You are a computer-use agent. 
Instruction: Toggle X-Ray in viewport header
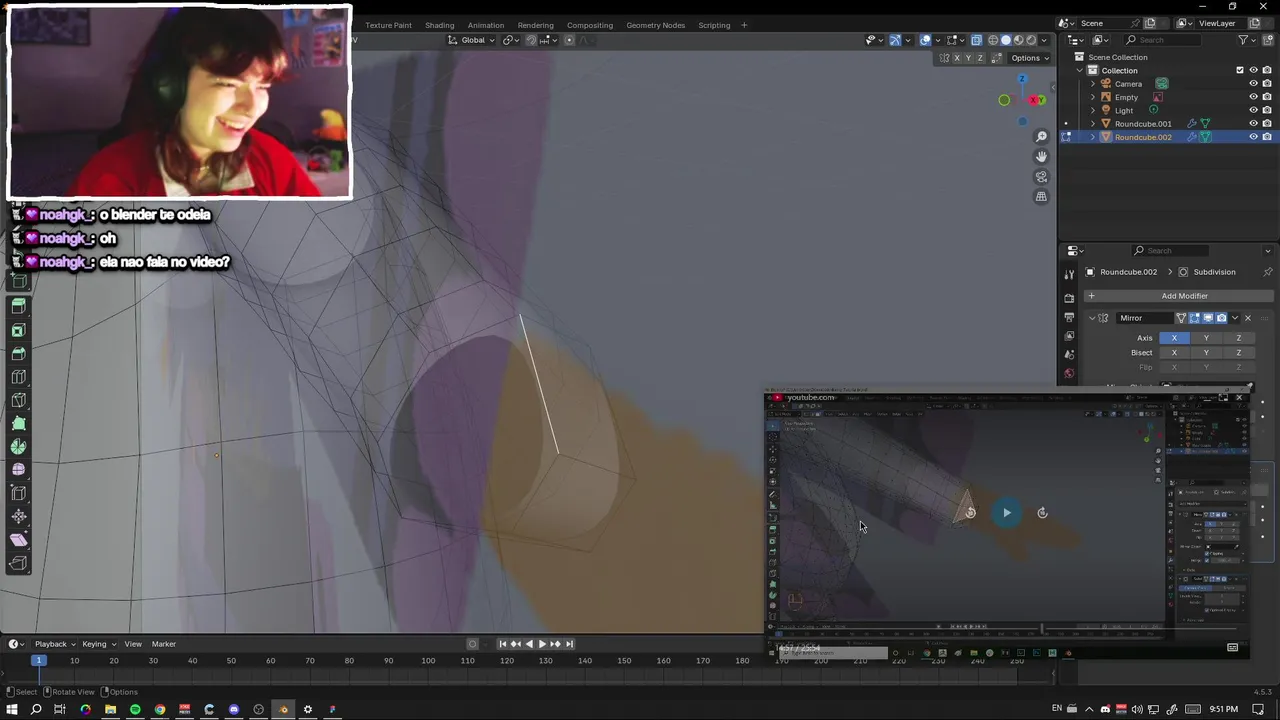click(976, 40)
